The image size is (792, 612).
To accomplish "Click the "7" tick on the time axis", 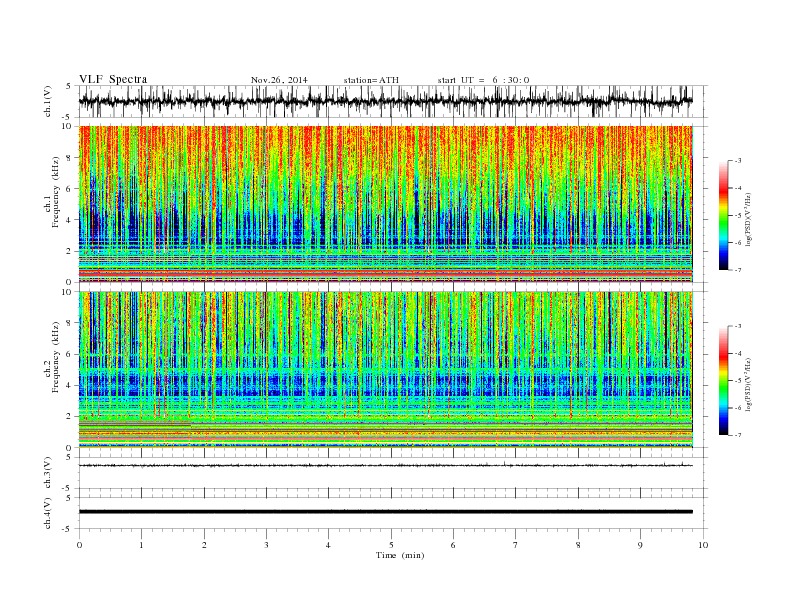I will 516,545.
